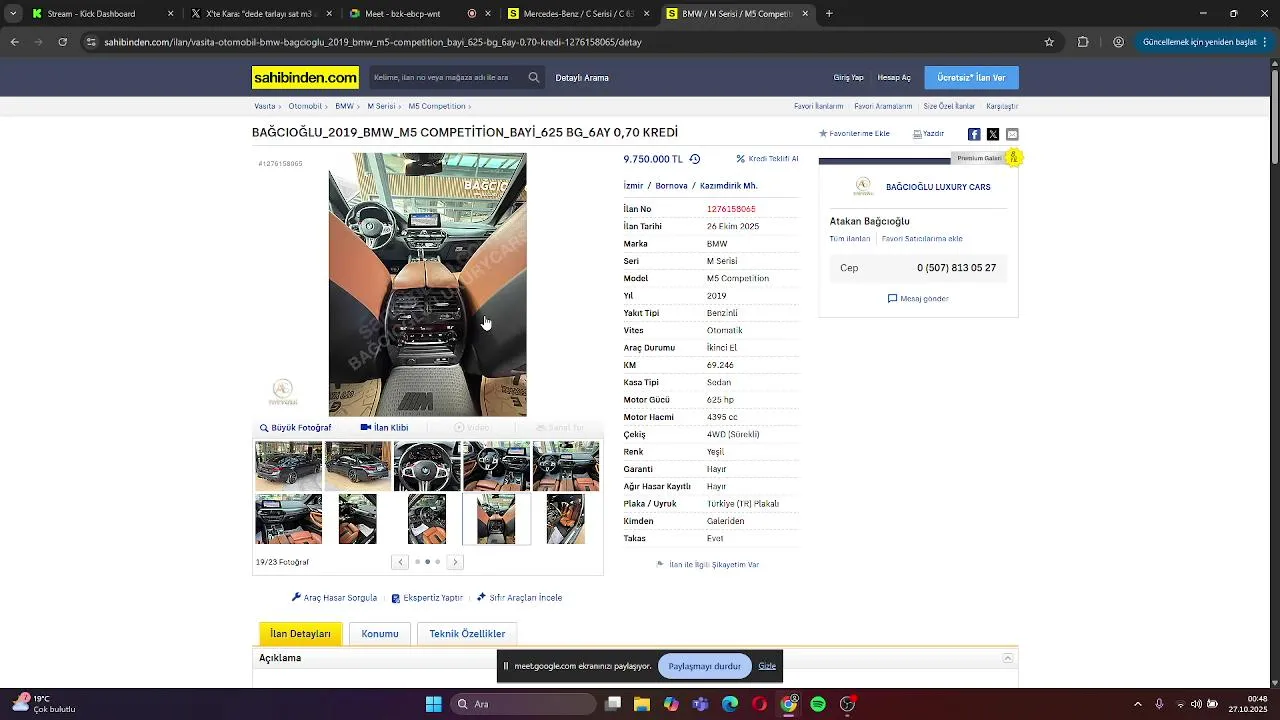Click İlan ile İlgili Şikayetim Var

click(x=708, y=564)
